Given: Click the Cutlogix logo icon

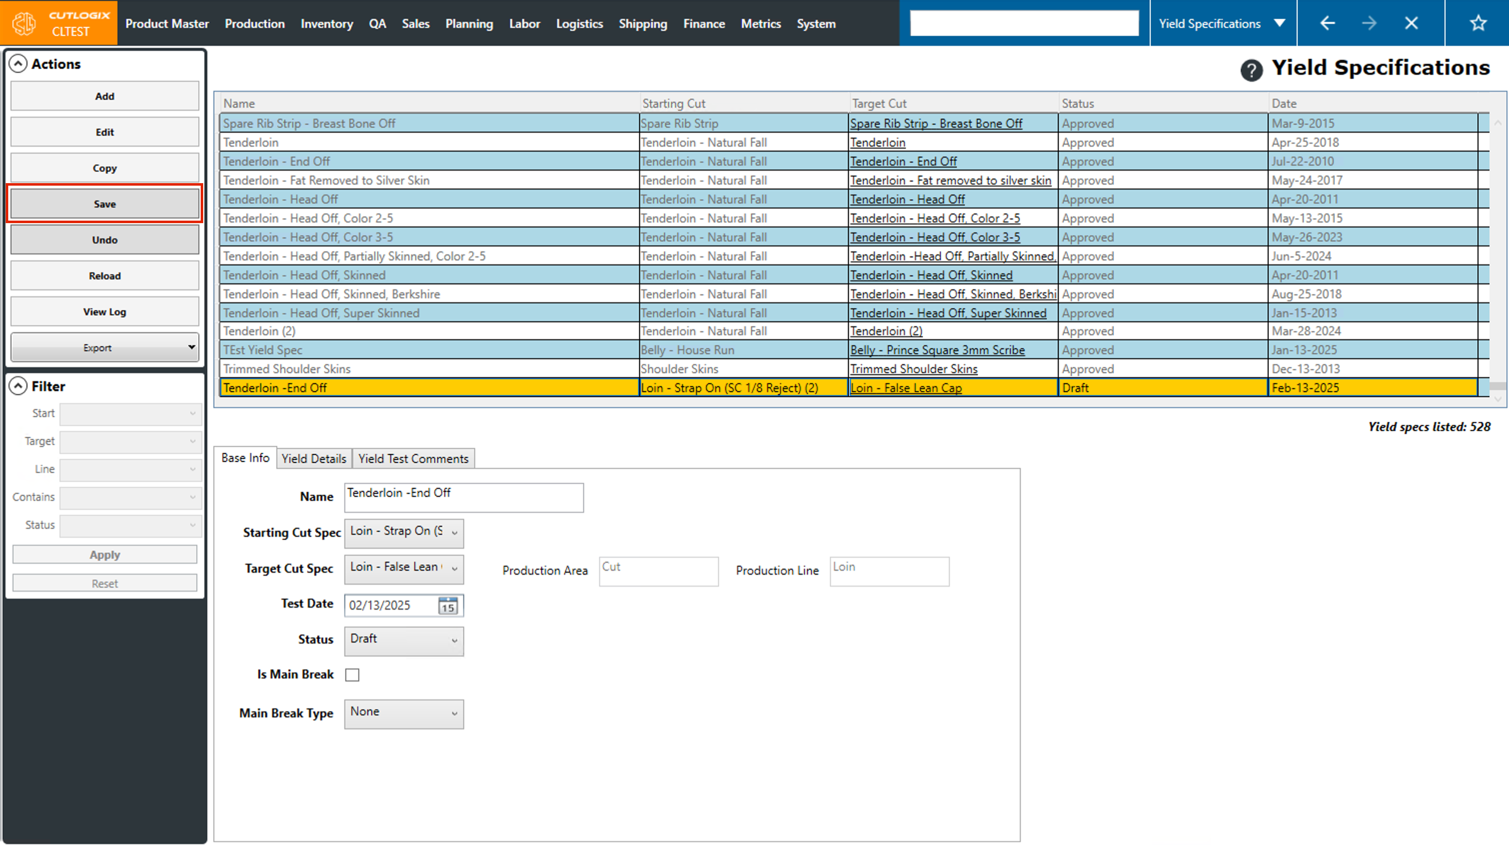Looking at the screenshot, I should coord(24,23).
